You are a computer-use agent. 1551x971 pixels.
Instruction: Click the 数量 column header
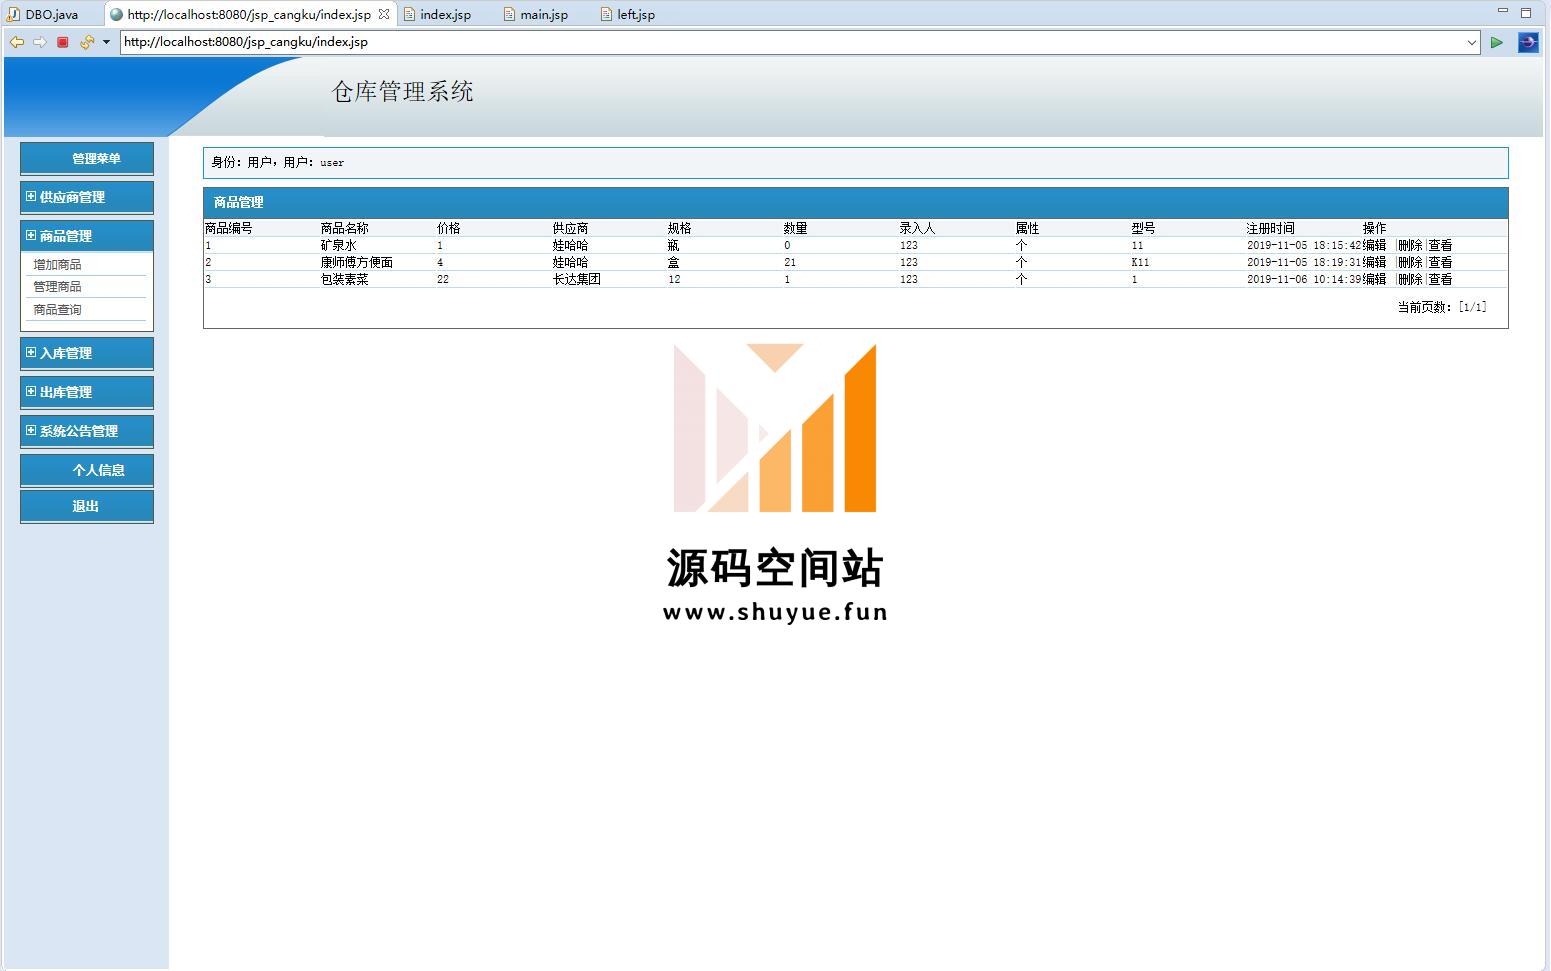click(796, 228)
